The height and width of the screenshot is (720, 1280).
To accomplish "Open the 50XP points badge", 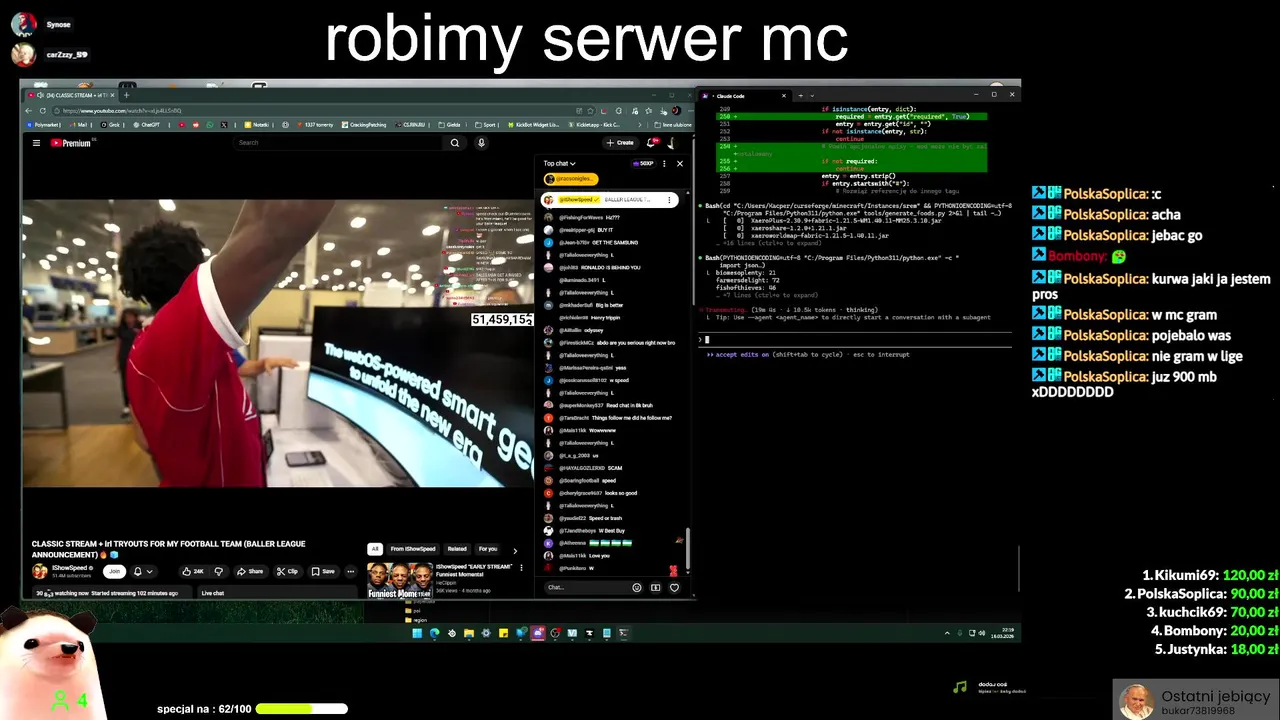I will coord(645,163).
